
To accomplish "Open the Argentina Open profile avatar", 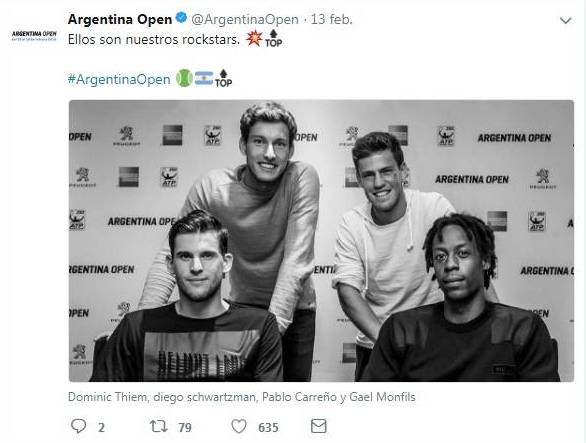I will (34, 36).
